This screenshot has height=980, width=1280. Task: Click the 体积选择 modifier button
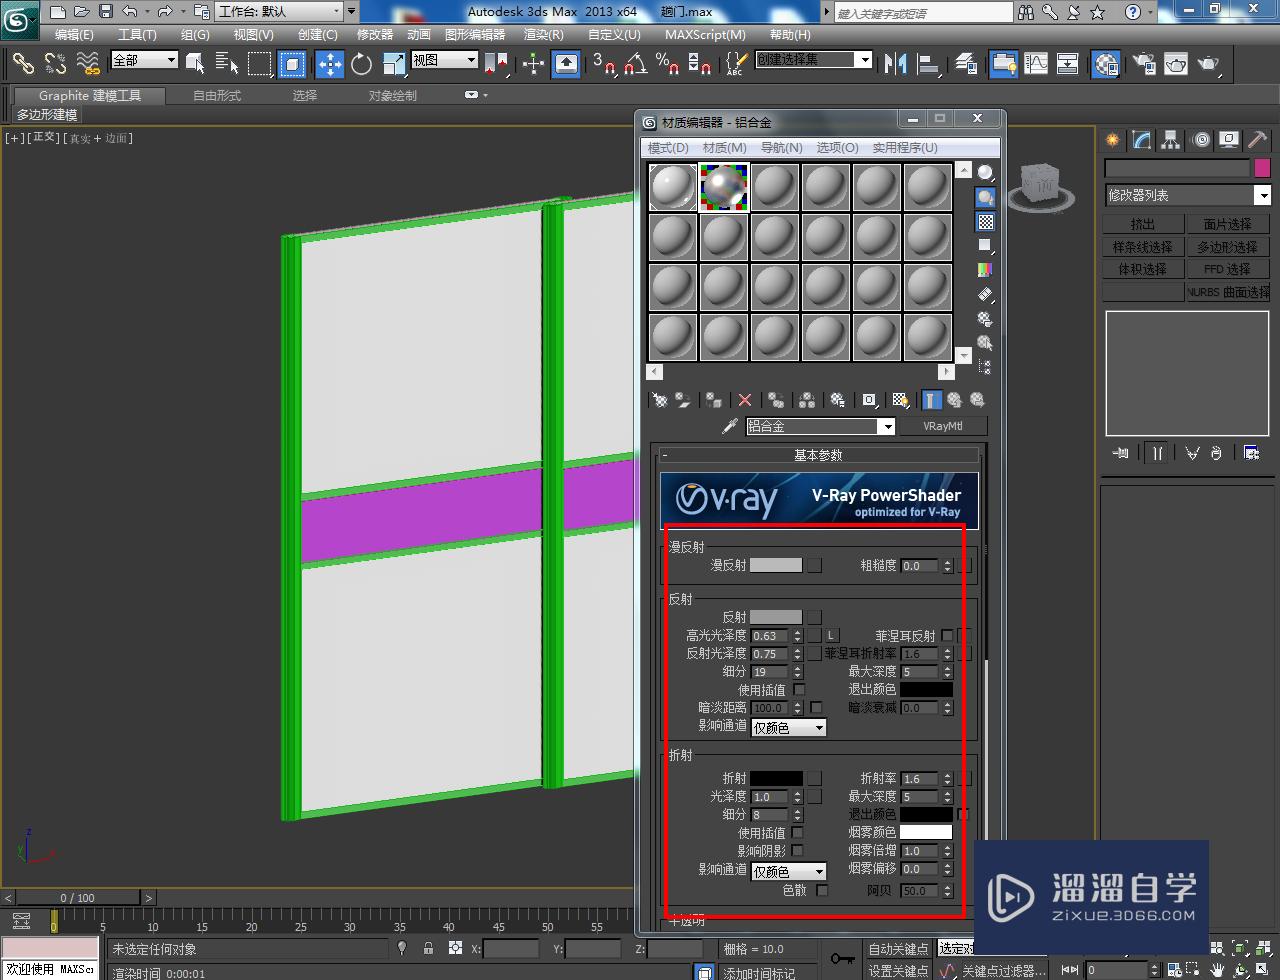pos(1143,270)
